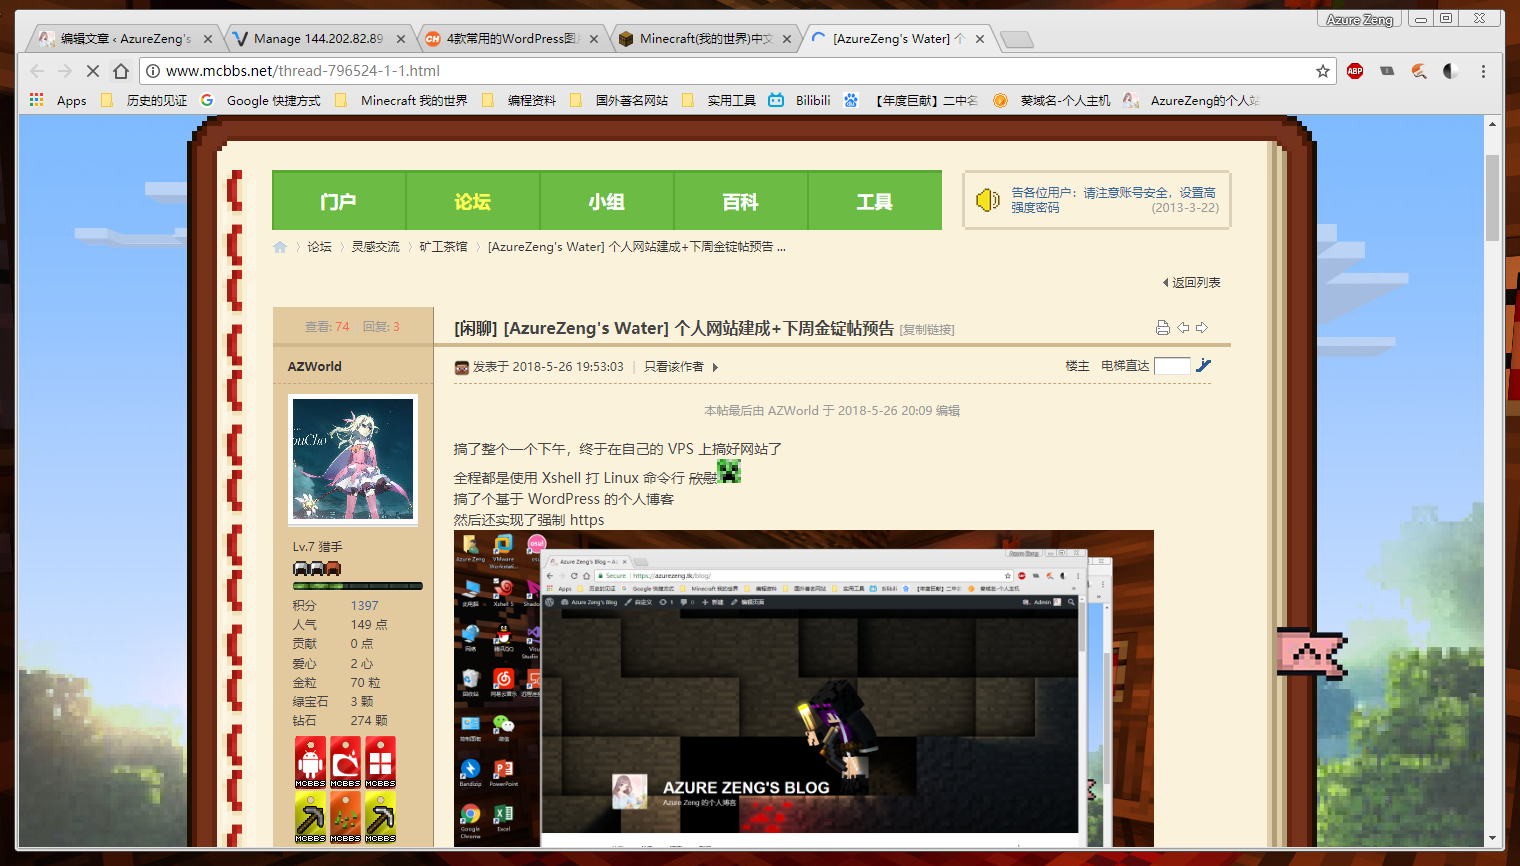
Task: Open the AzureZeng的个人站 bookmark
Action: coord(1192,100)
